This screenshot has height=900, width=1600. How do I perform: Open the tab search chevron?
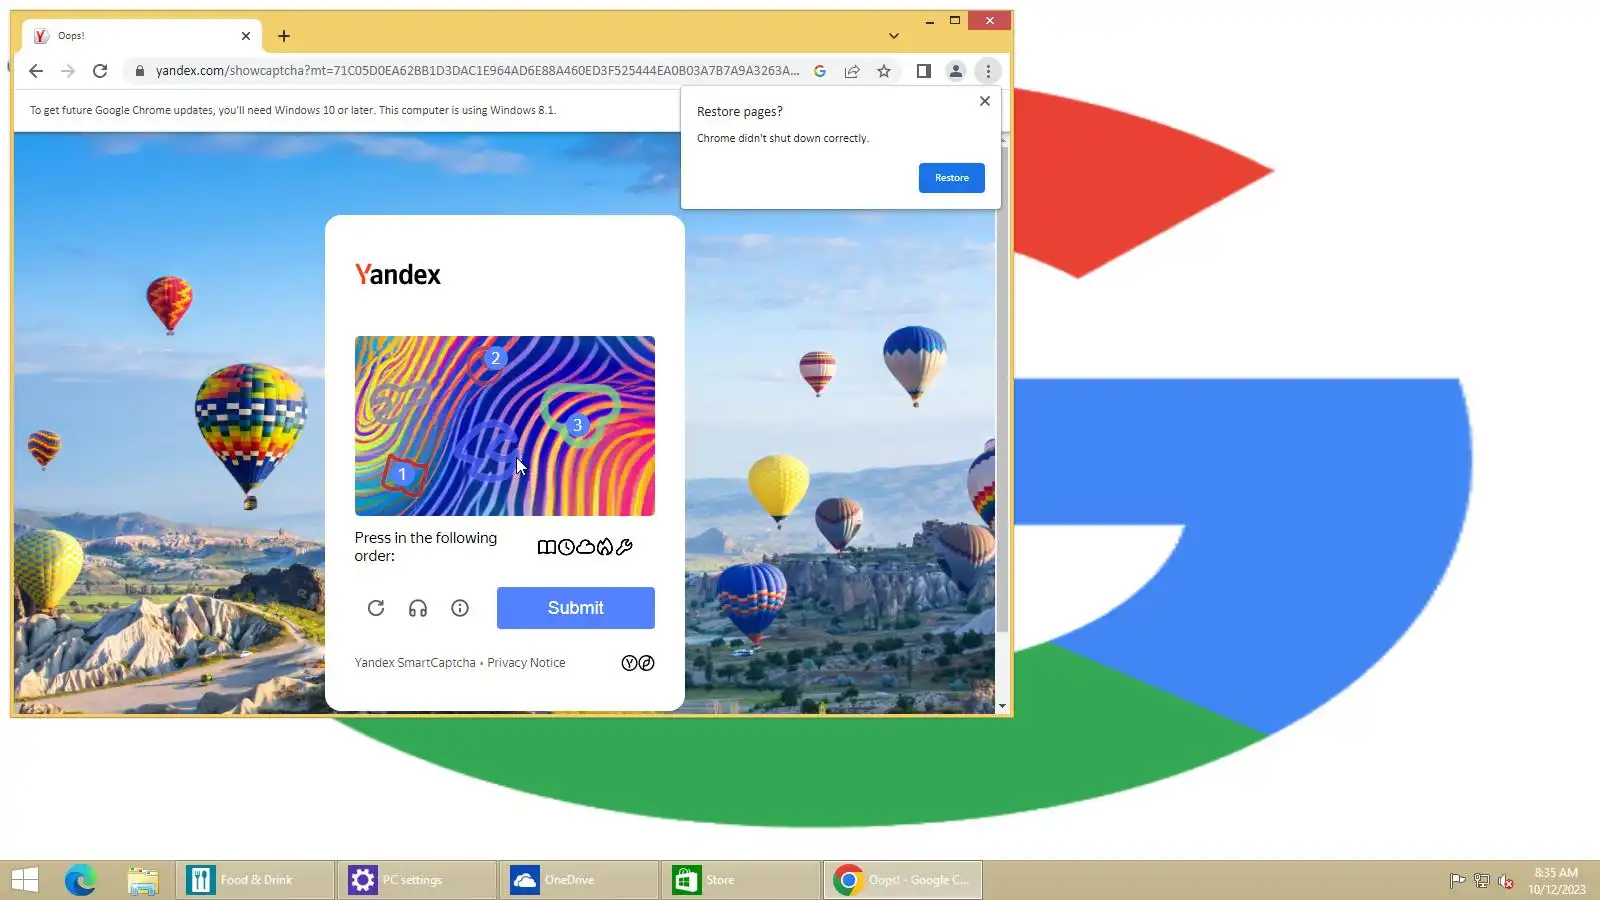point(894,36)
